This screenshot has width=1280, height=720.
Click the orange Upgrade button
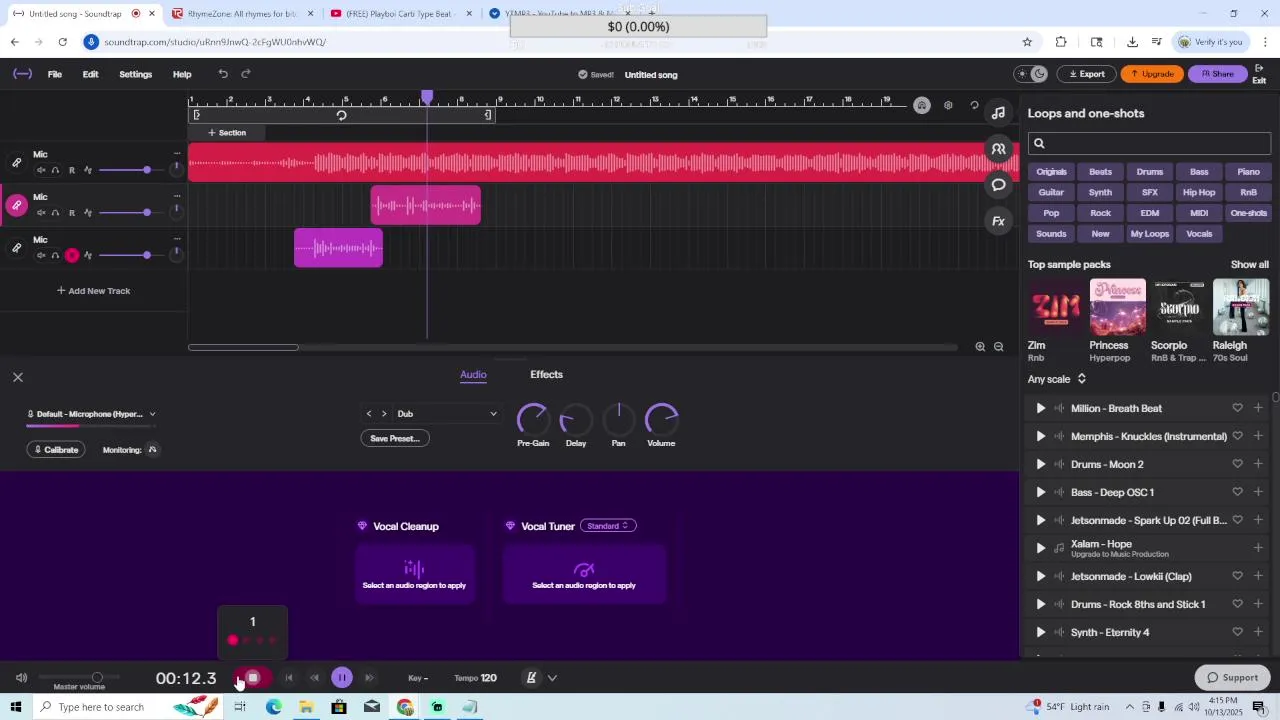pos(1152,74)
